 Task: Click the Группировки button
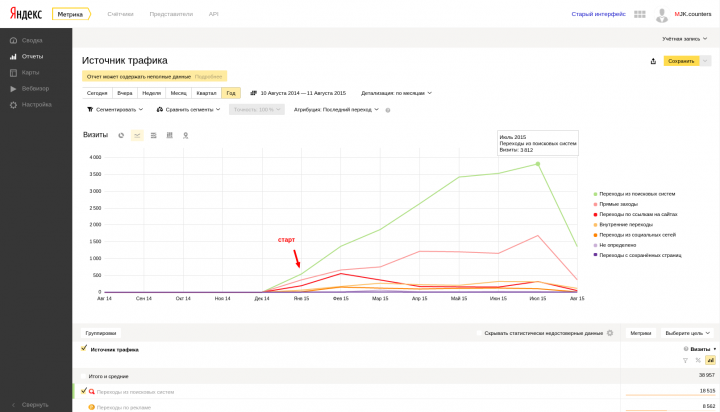pyautogui.click(x=101, y=333)
